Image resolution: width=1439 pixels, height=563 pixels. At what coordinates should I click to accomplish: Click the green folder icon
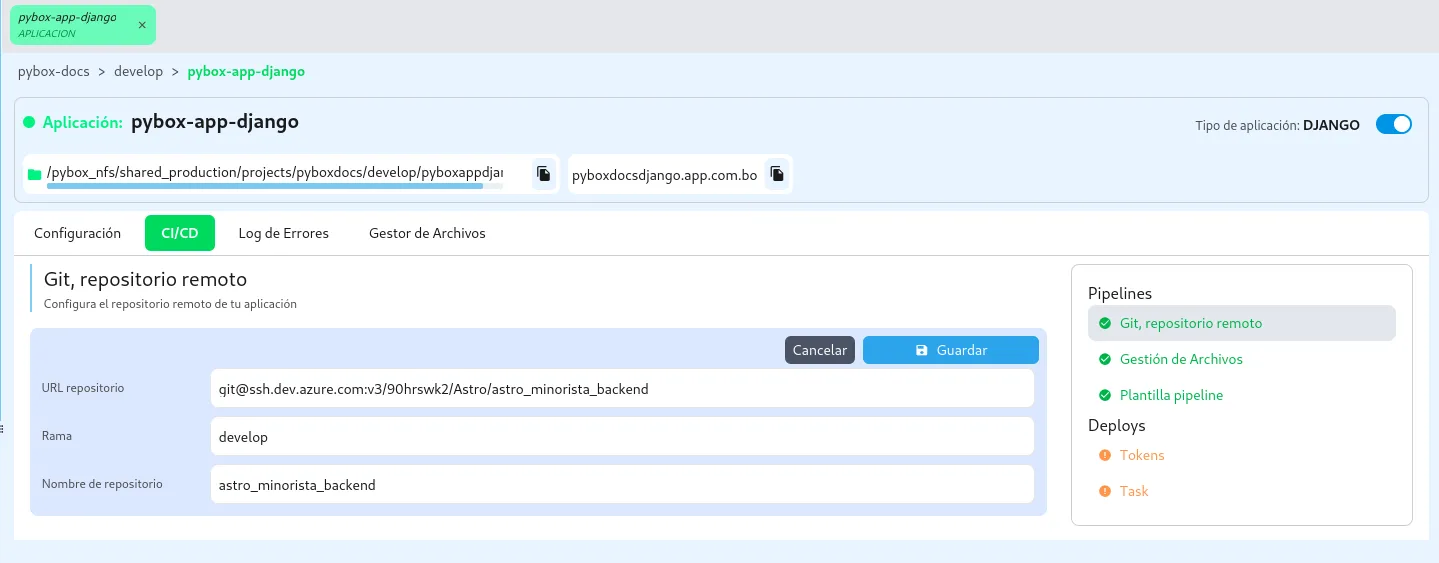point(35,175)
